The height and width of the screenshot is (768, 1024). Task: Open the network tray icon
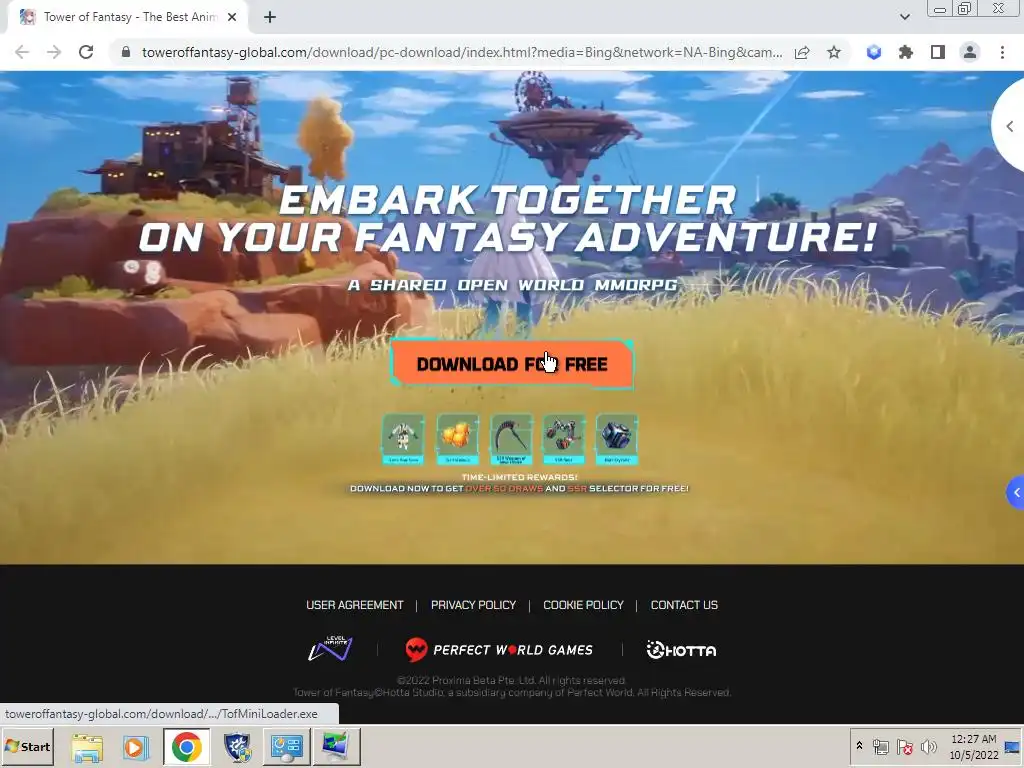click(x=880, y=746)
